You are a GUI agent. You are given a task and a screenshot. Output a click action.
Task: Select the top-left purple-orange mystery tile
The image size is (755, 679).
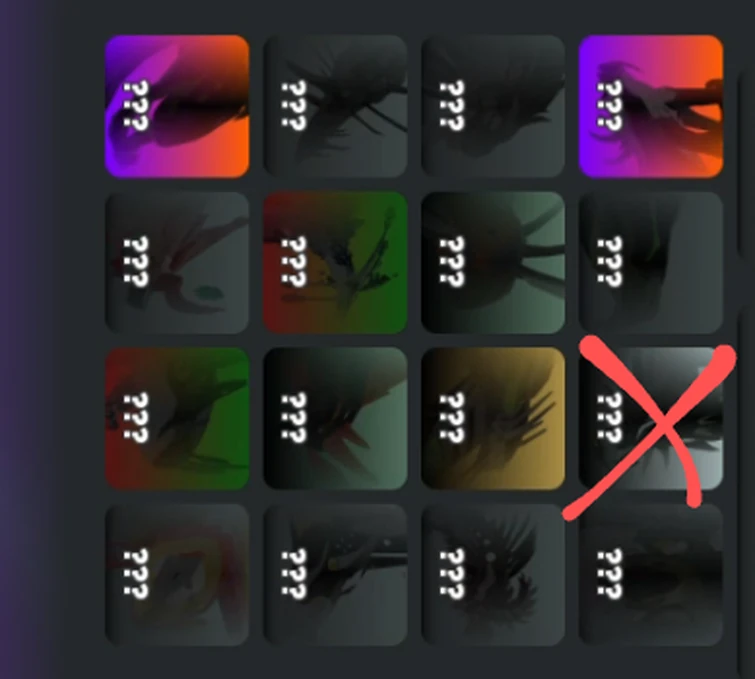pos(177,106)
